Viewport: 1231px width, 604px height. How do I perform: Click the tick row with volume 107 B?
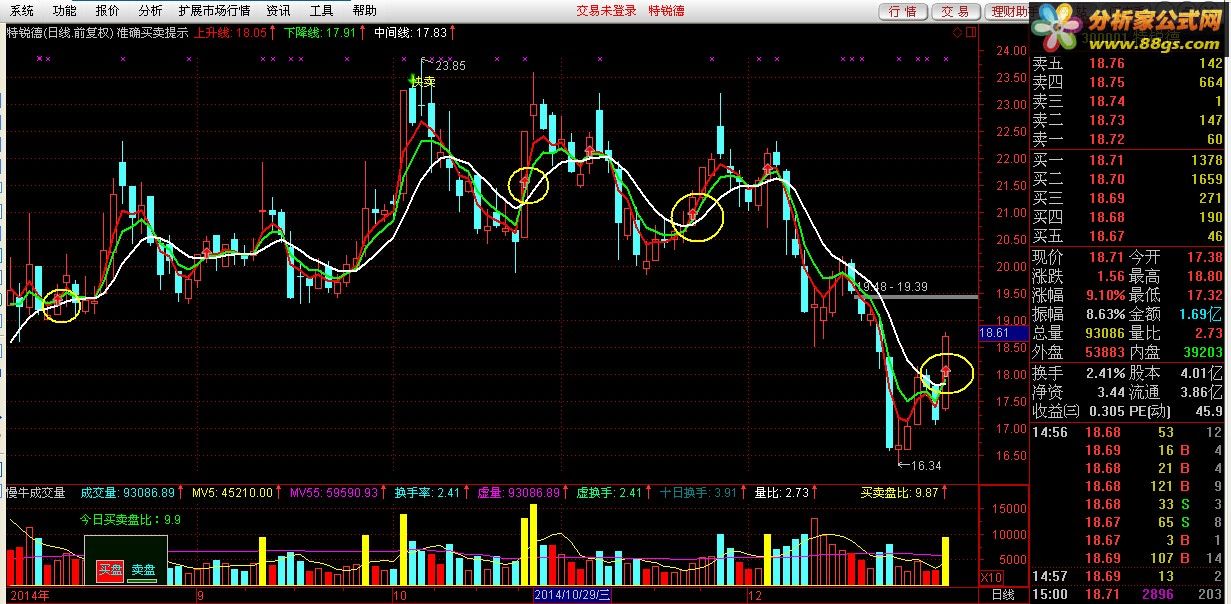point(1128,558)
